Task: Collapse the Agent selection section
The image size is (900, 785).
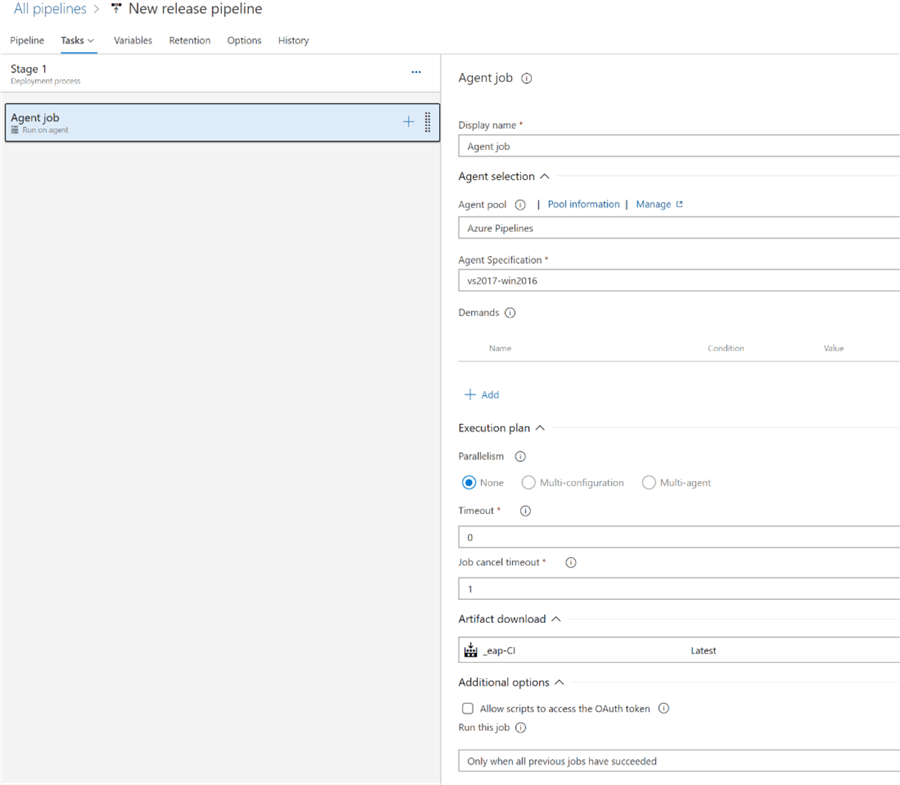Action: coord(545,177)
